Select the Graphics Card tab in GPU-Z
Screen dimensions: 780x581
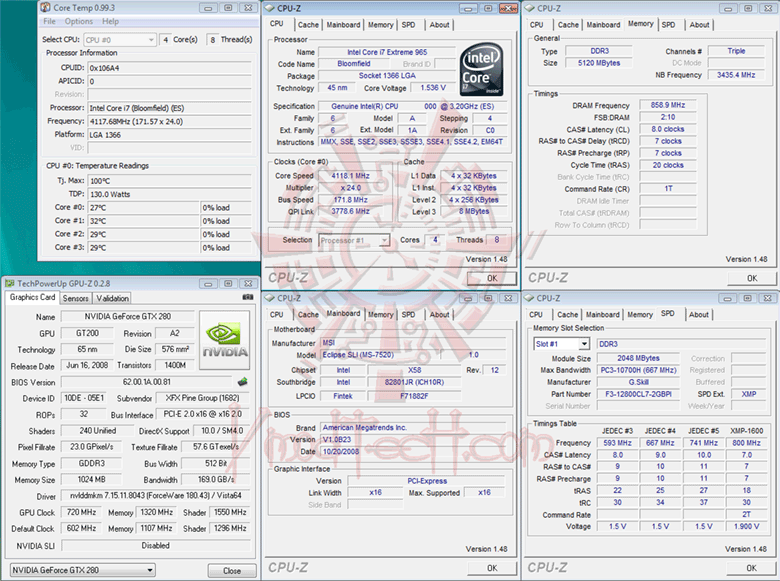tap(33, 297)
